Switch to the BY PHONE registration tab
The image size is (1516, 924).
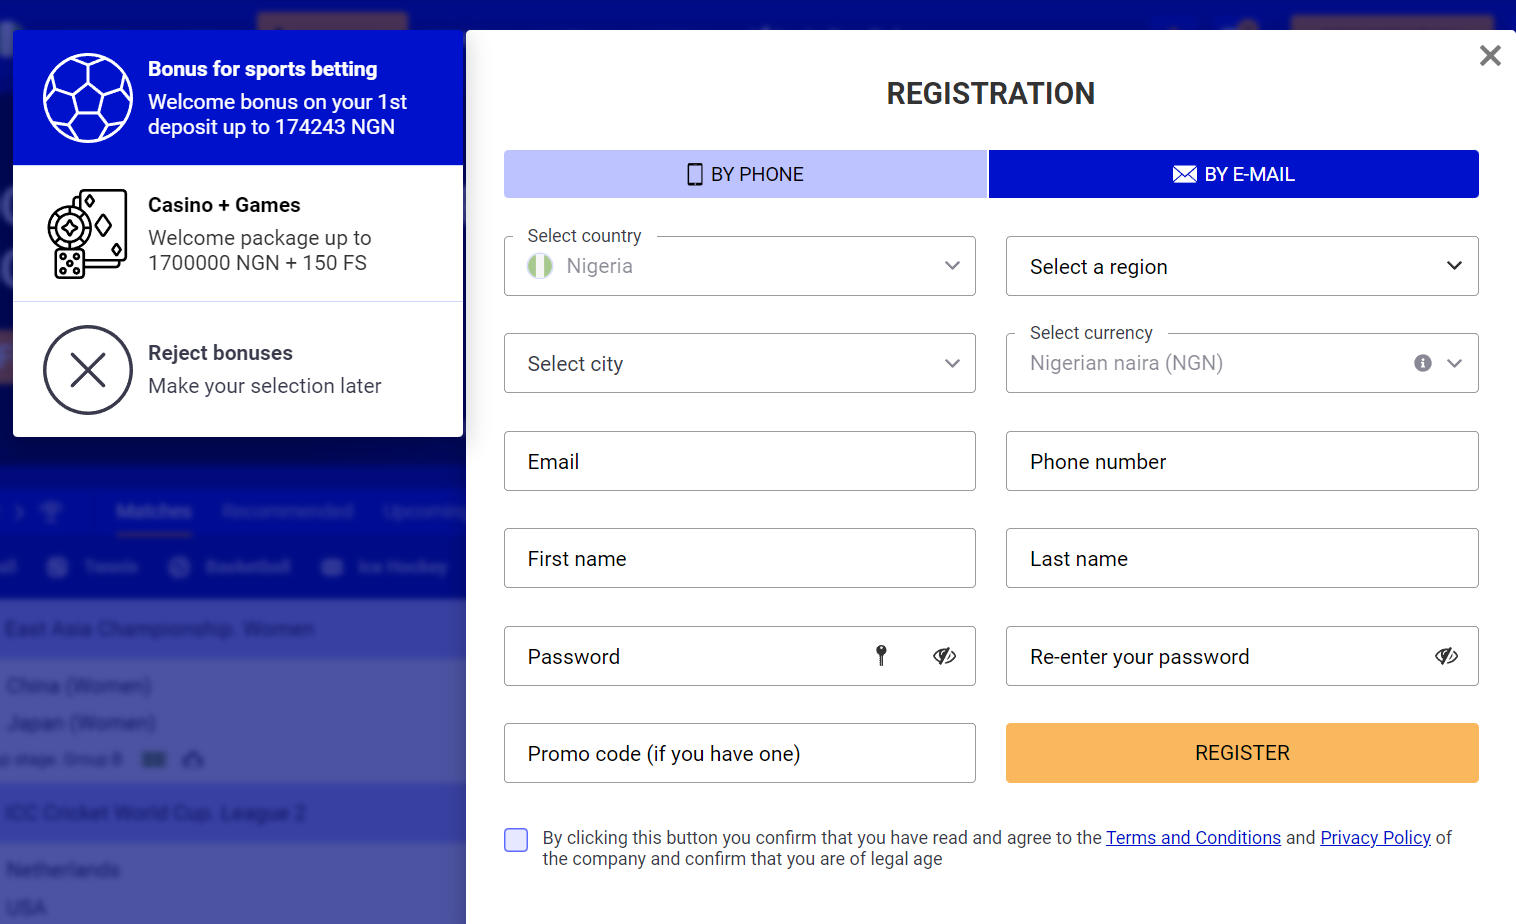click(x=744, y=173)
